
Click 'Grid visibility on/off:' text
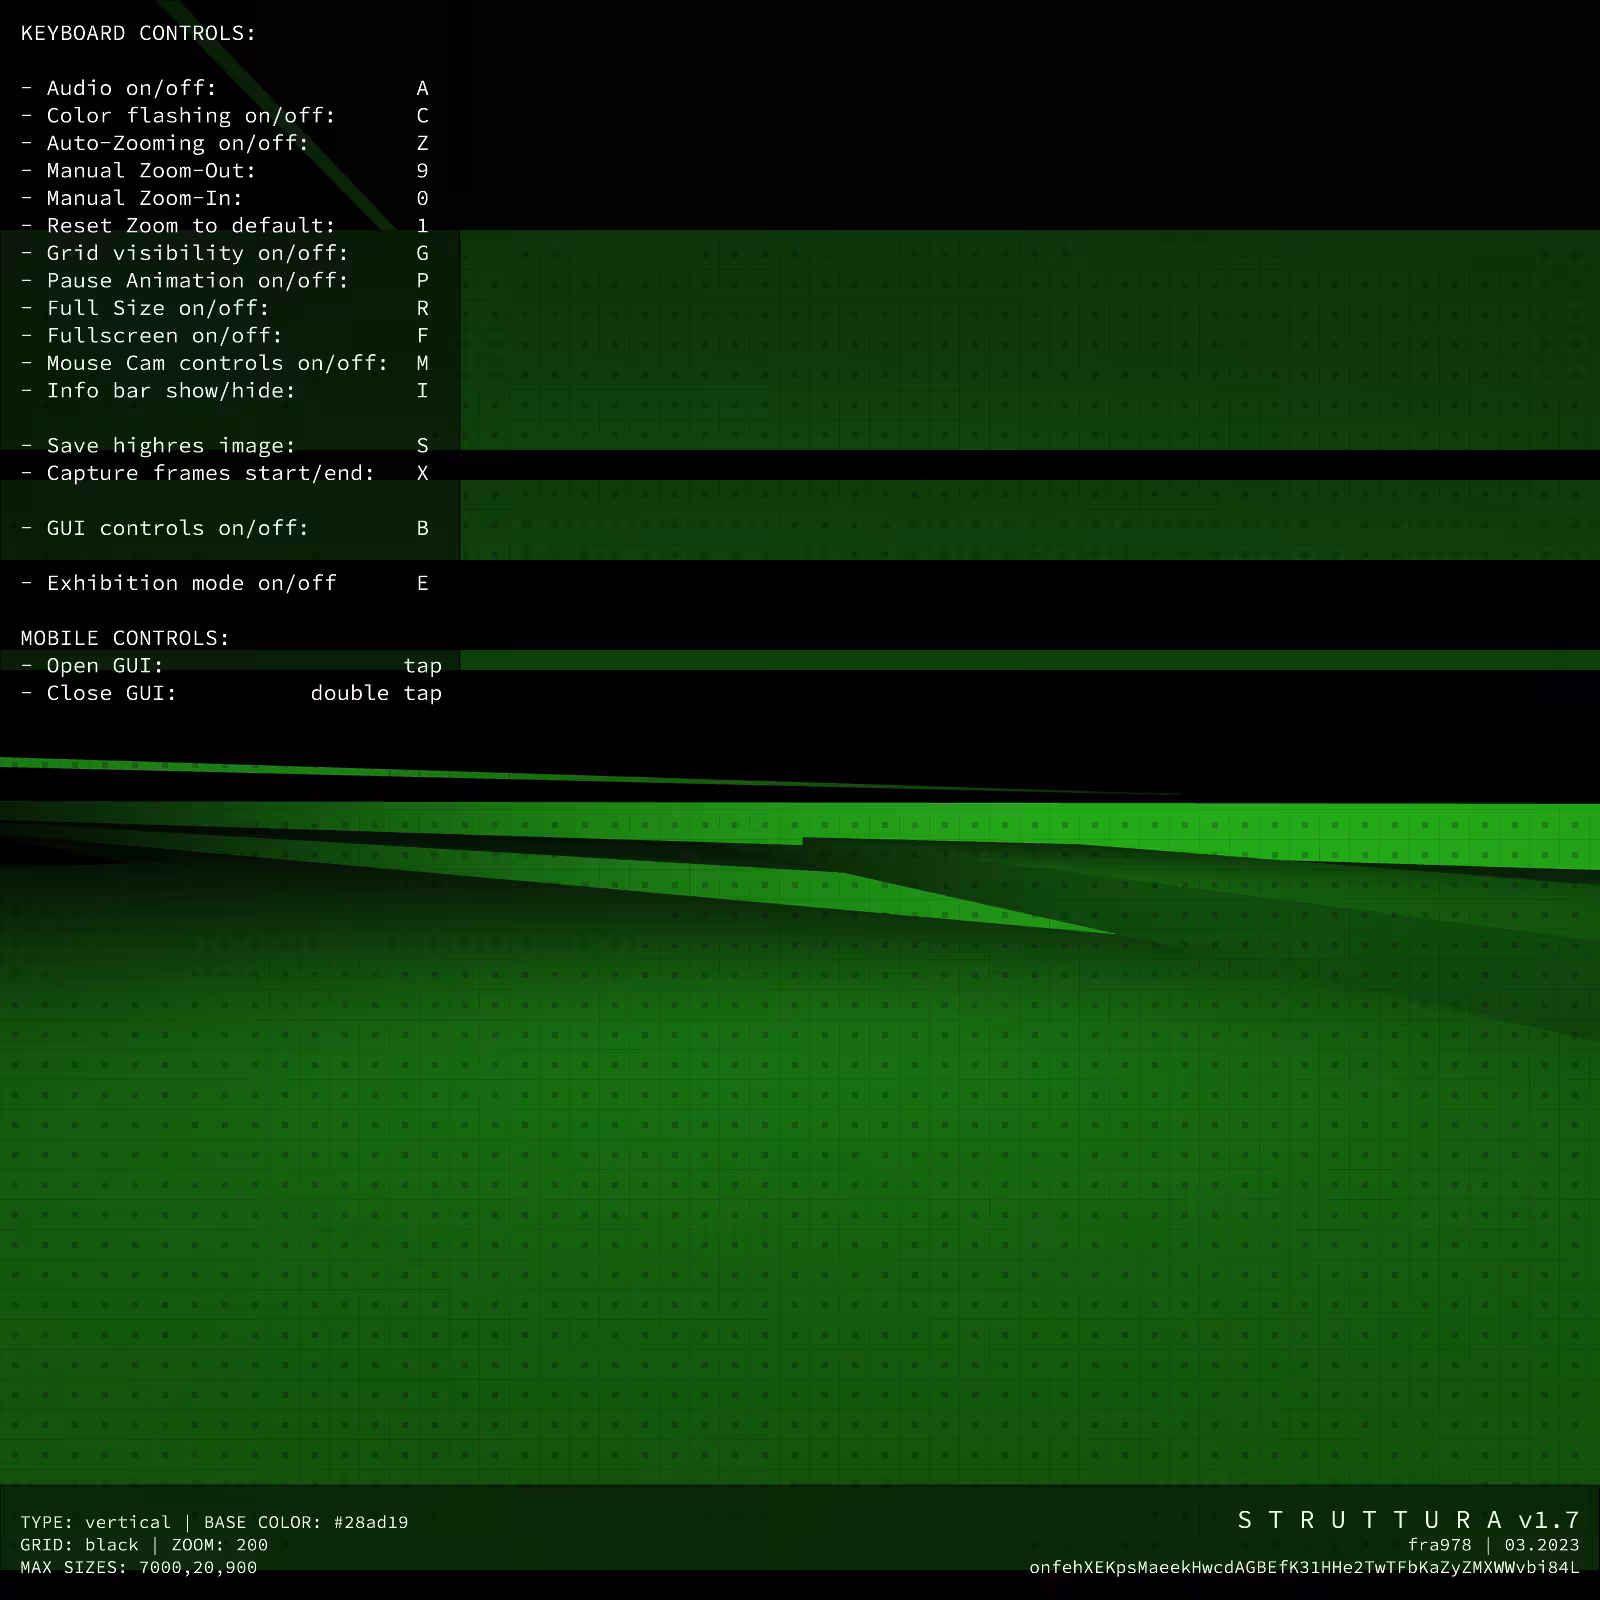197,253
